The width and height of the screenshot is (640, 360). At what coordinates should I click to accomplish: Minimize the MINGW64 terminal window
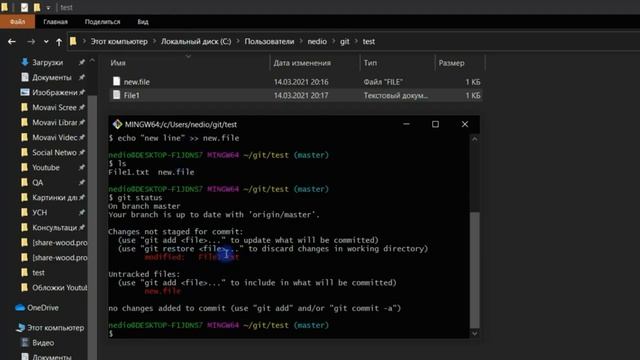pyautogui.click(x=406, y=124)
